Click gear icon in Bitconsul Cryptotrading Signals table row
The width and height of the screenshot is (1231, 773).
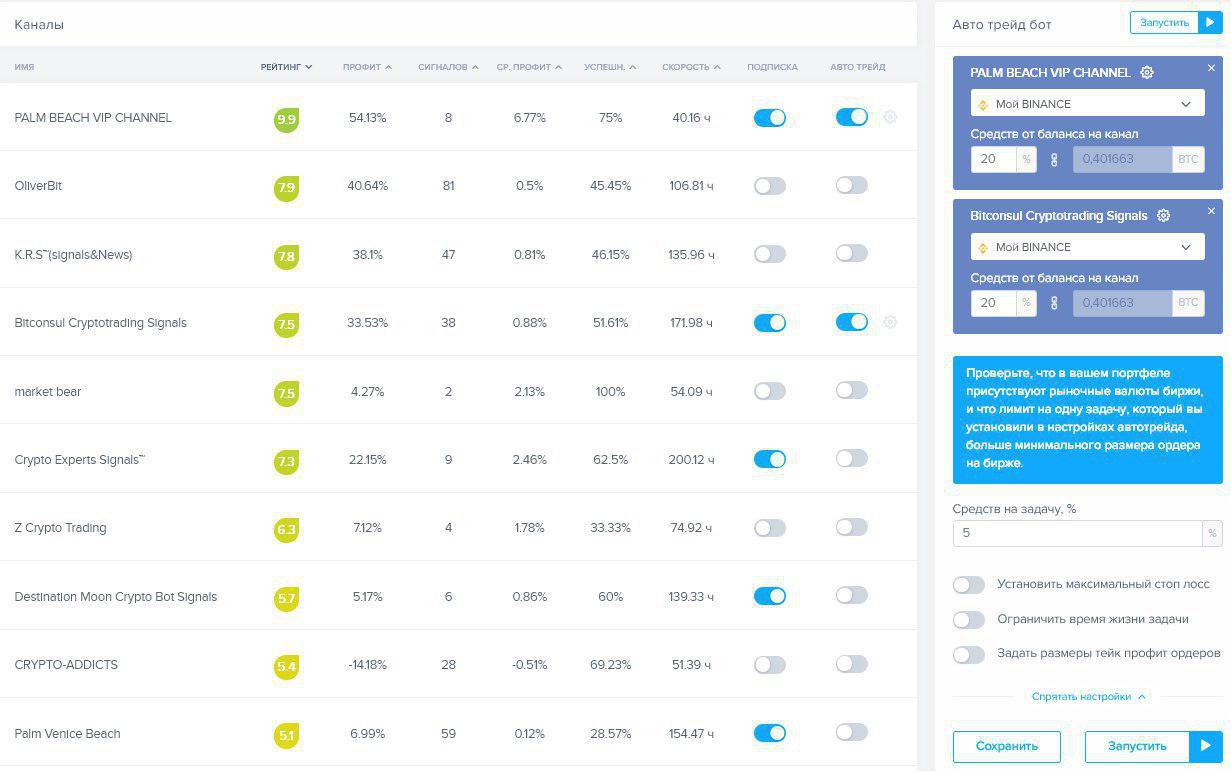click(890, 322)
